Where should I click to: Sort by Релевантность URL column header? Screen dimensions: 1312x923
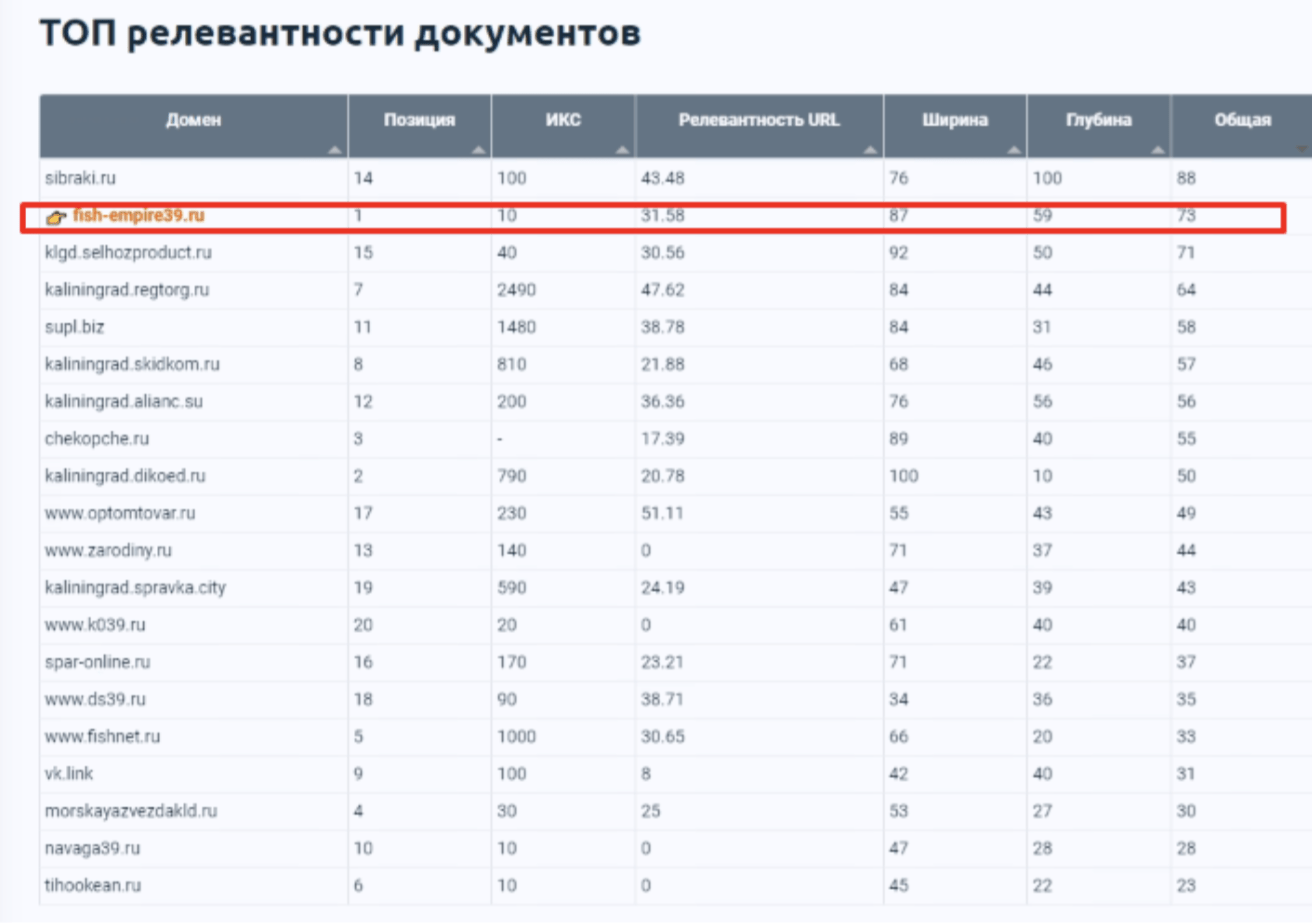tap(759, 126)
